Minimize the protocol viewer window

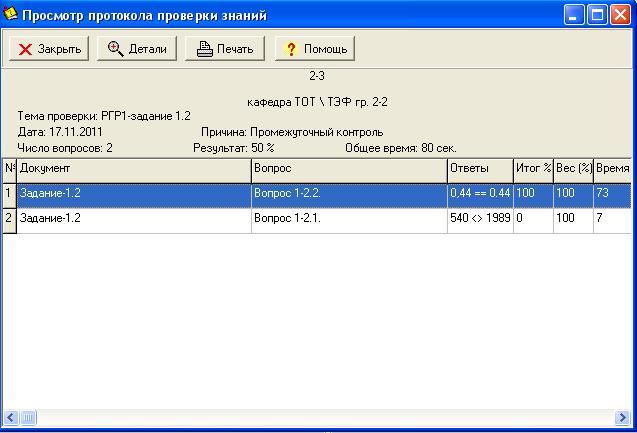(x=574, y=15)
